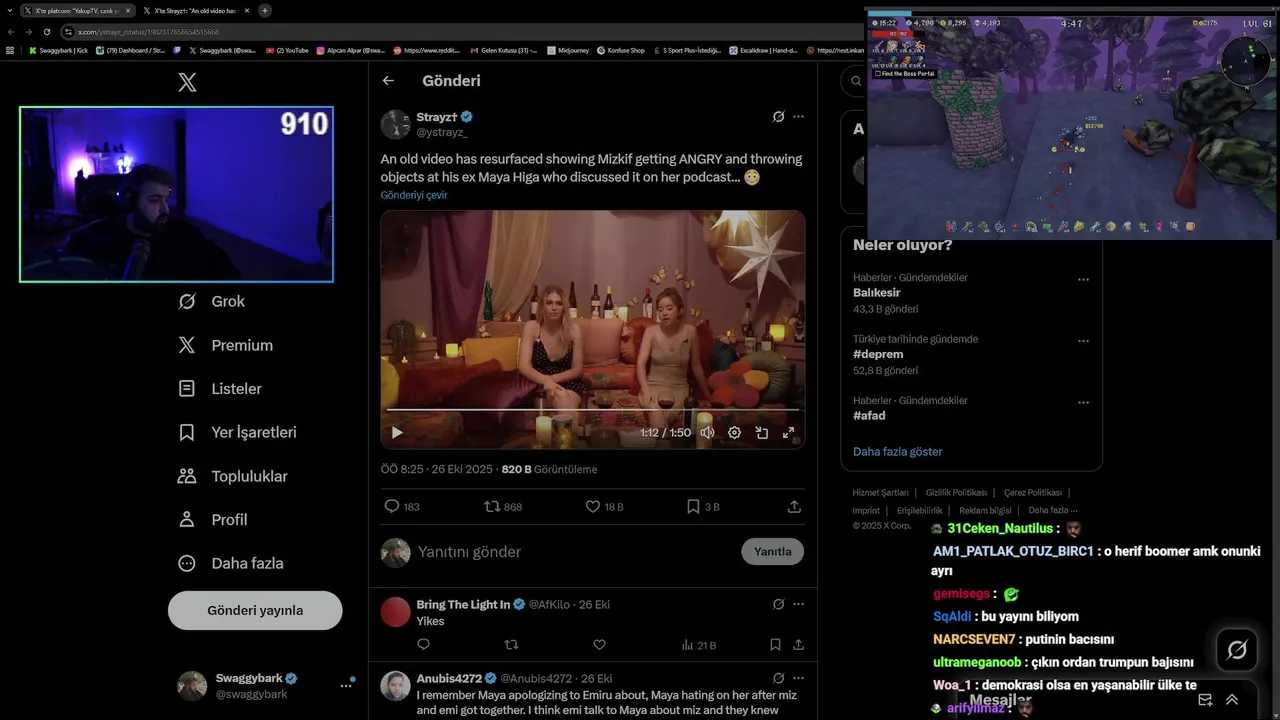
Task: Reply to post with 183 comments
Action: (x=402, y=507)
